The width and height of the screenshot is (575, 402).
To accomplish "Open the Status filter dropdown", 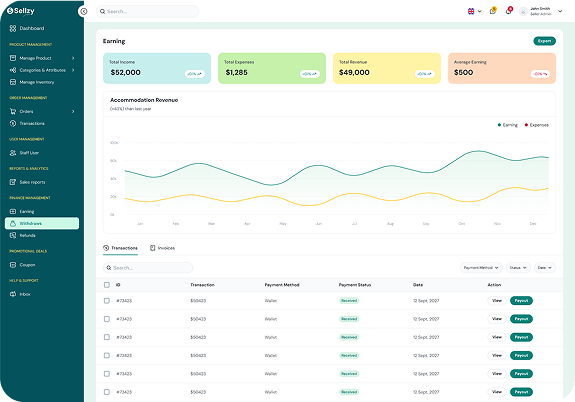I will click(518, 268).
